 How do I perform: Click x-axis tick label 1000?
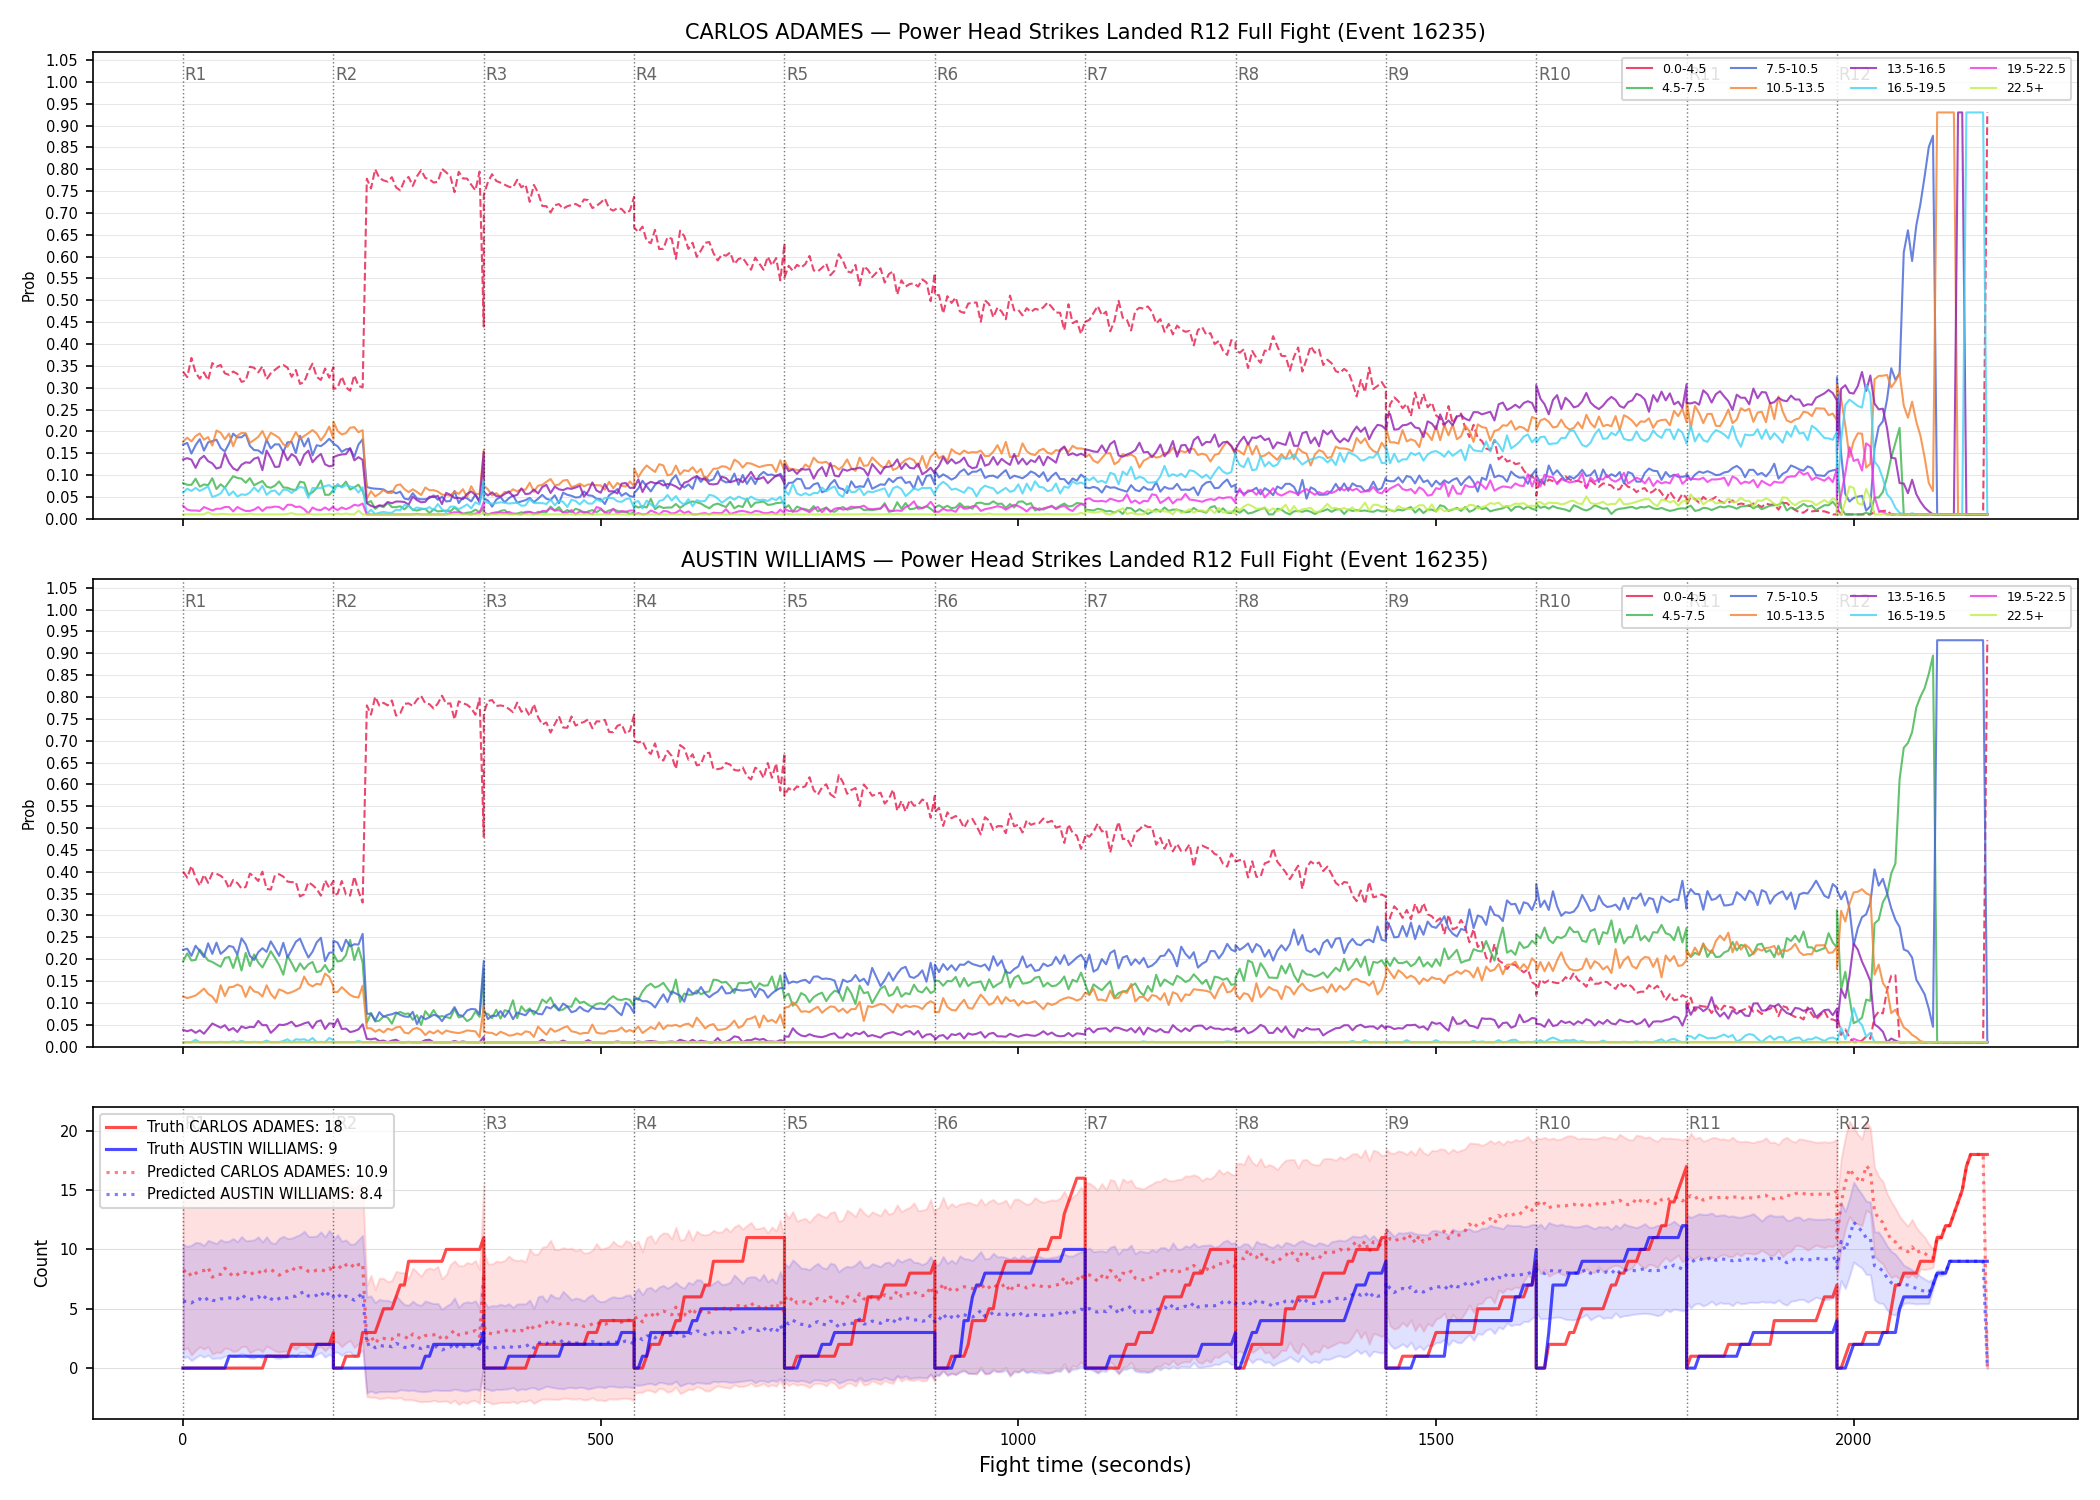point(1018,1440)
